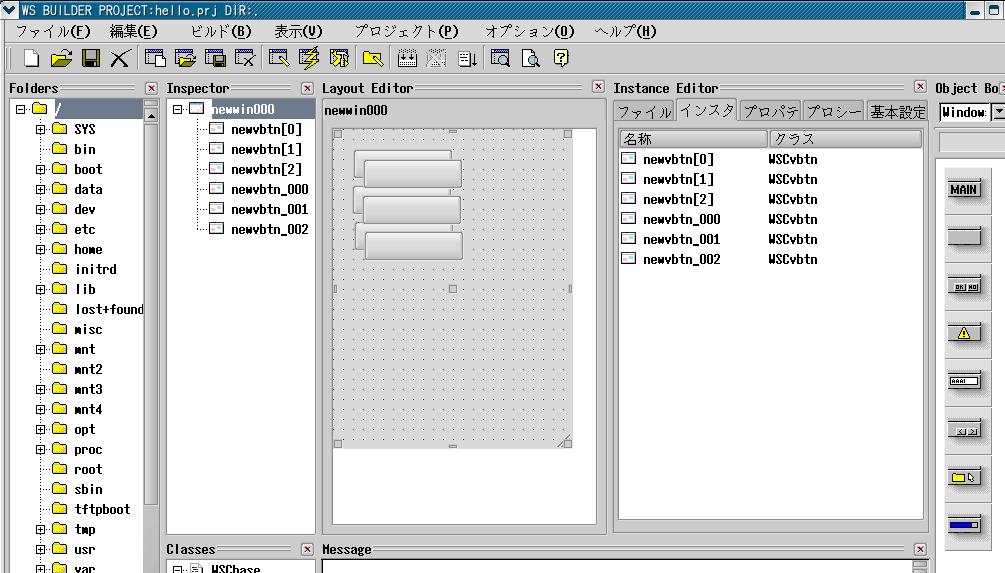This screenshot has width=1005, height=573.
Task: Select newvbtn_001 in the Inspector tree
Action: 269,209
